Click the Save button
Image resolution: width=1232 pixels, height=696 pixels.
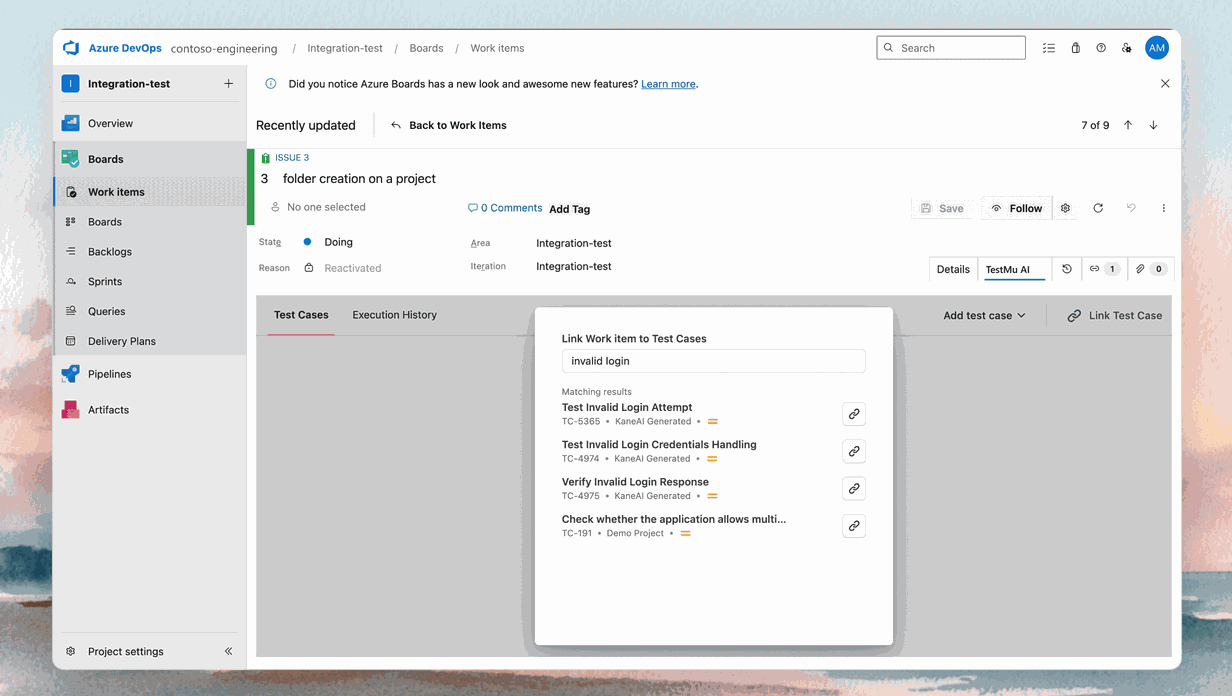coord(942,208)
